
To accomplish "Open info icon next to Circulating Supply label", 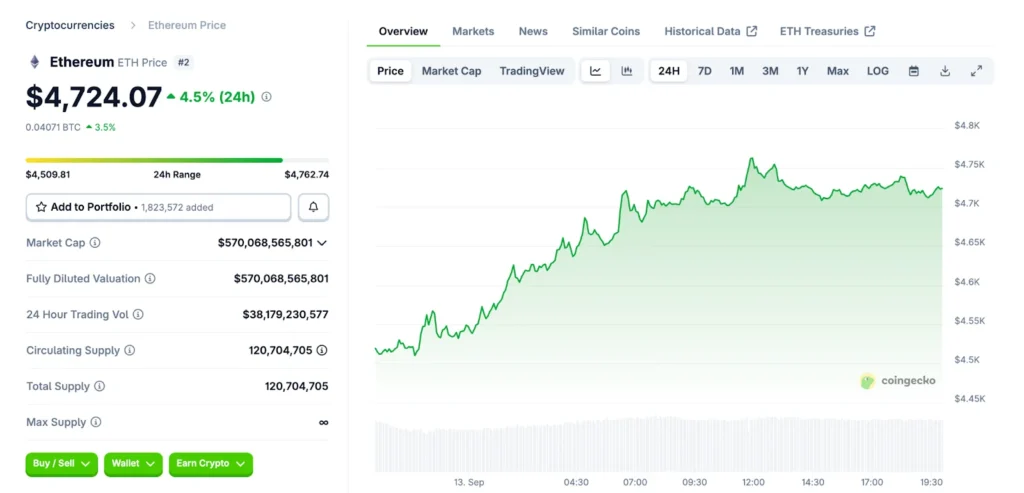I will tap(129, 351).
